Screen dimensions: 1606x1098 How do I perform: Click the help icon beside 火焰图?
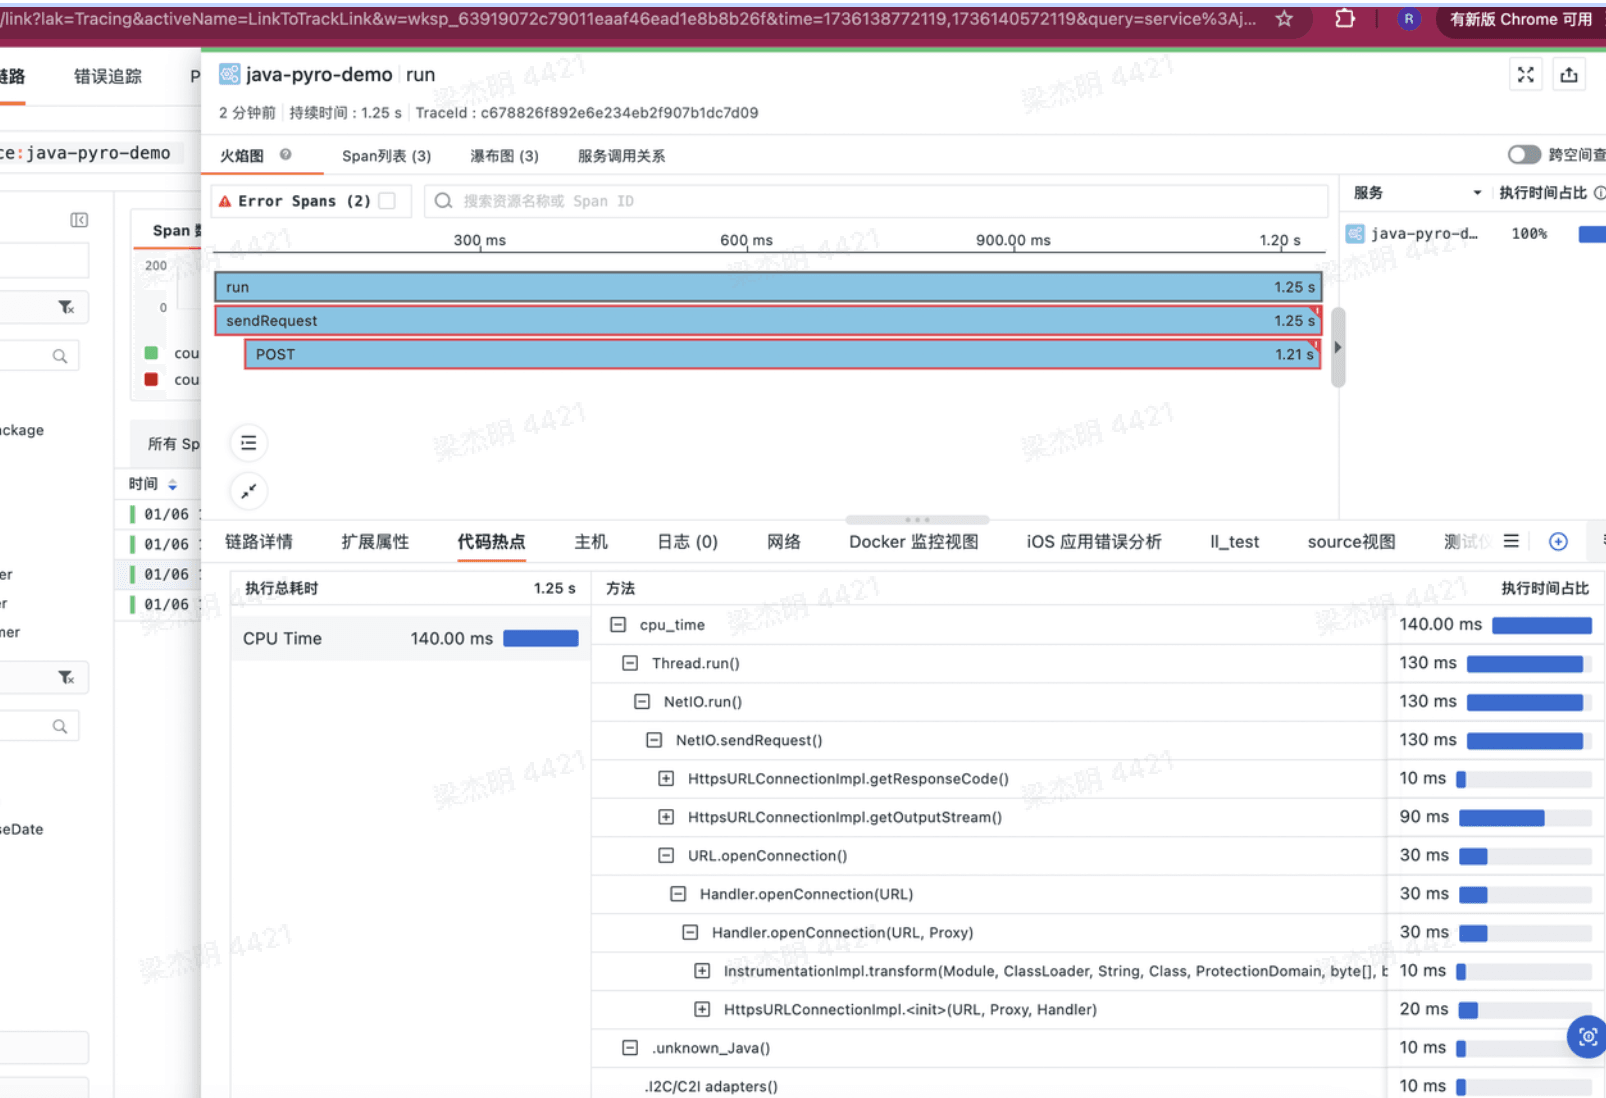click(286, 155)
